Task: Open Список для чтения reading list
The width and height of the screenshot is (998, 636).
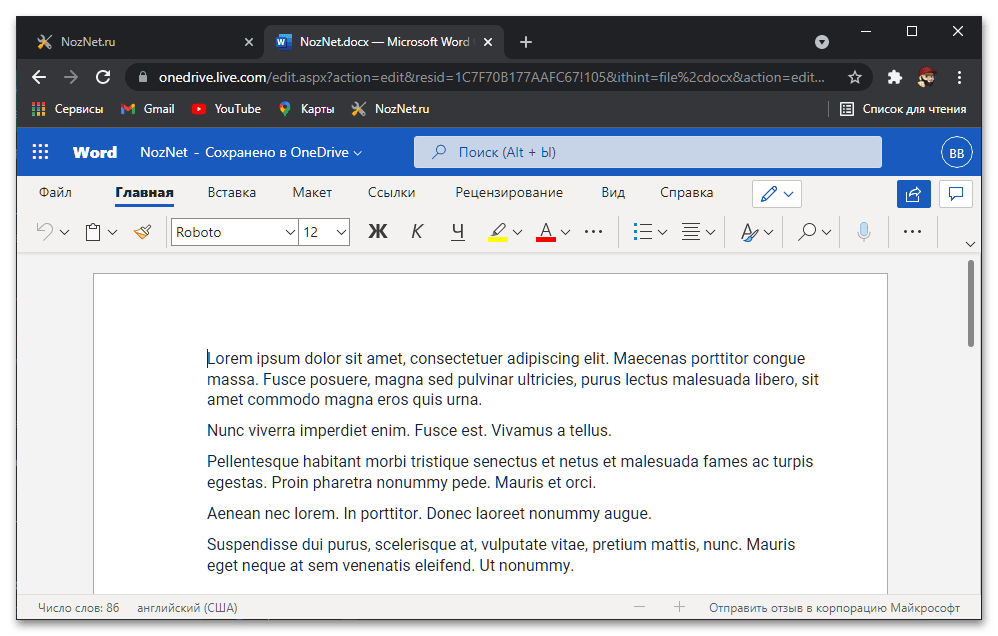Action: [x=903, y=109]
